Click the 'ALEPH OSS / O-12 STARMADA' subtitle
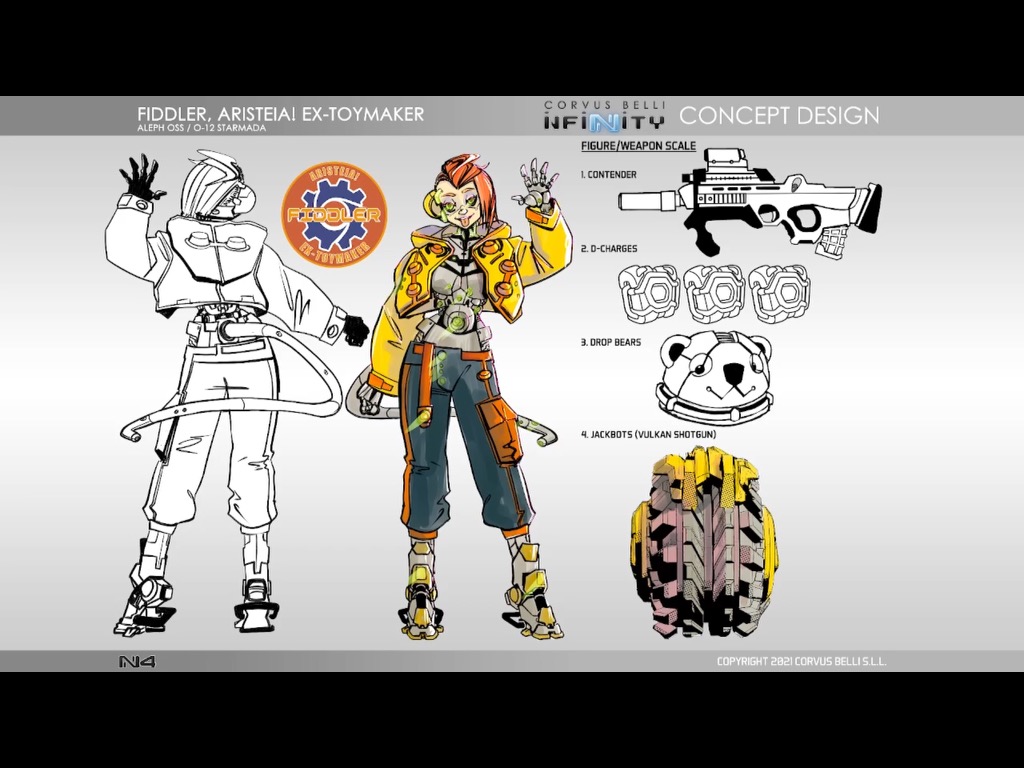Viewport: 1024px width, 768px height. pyautogui.click(x=202, y=128)
